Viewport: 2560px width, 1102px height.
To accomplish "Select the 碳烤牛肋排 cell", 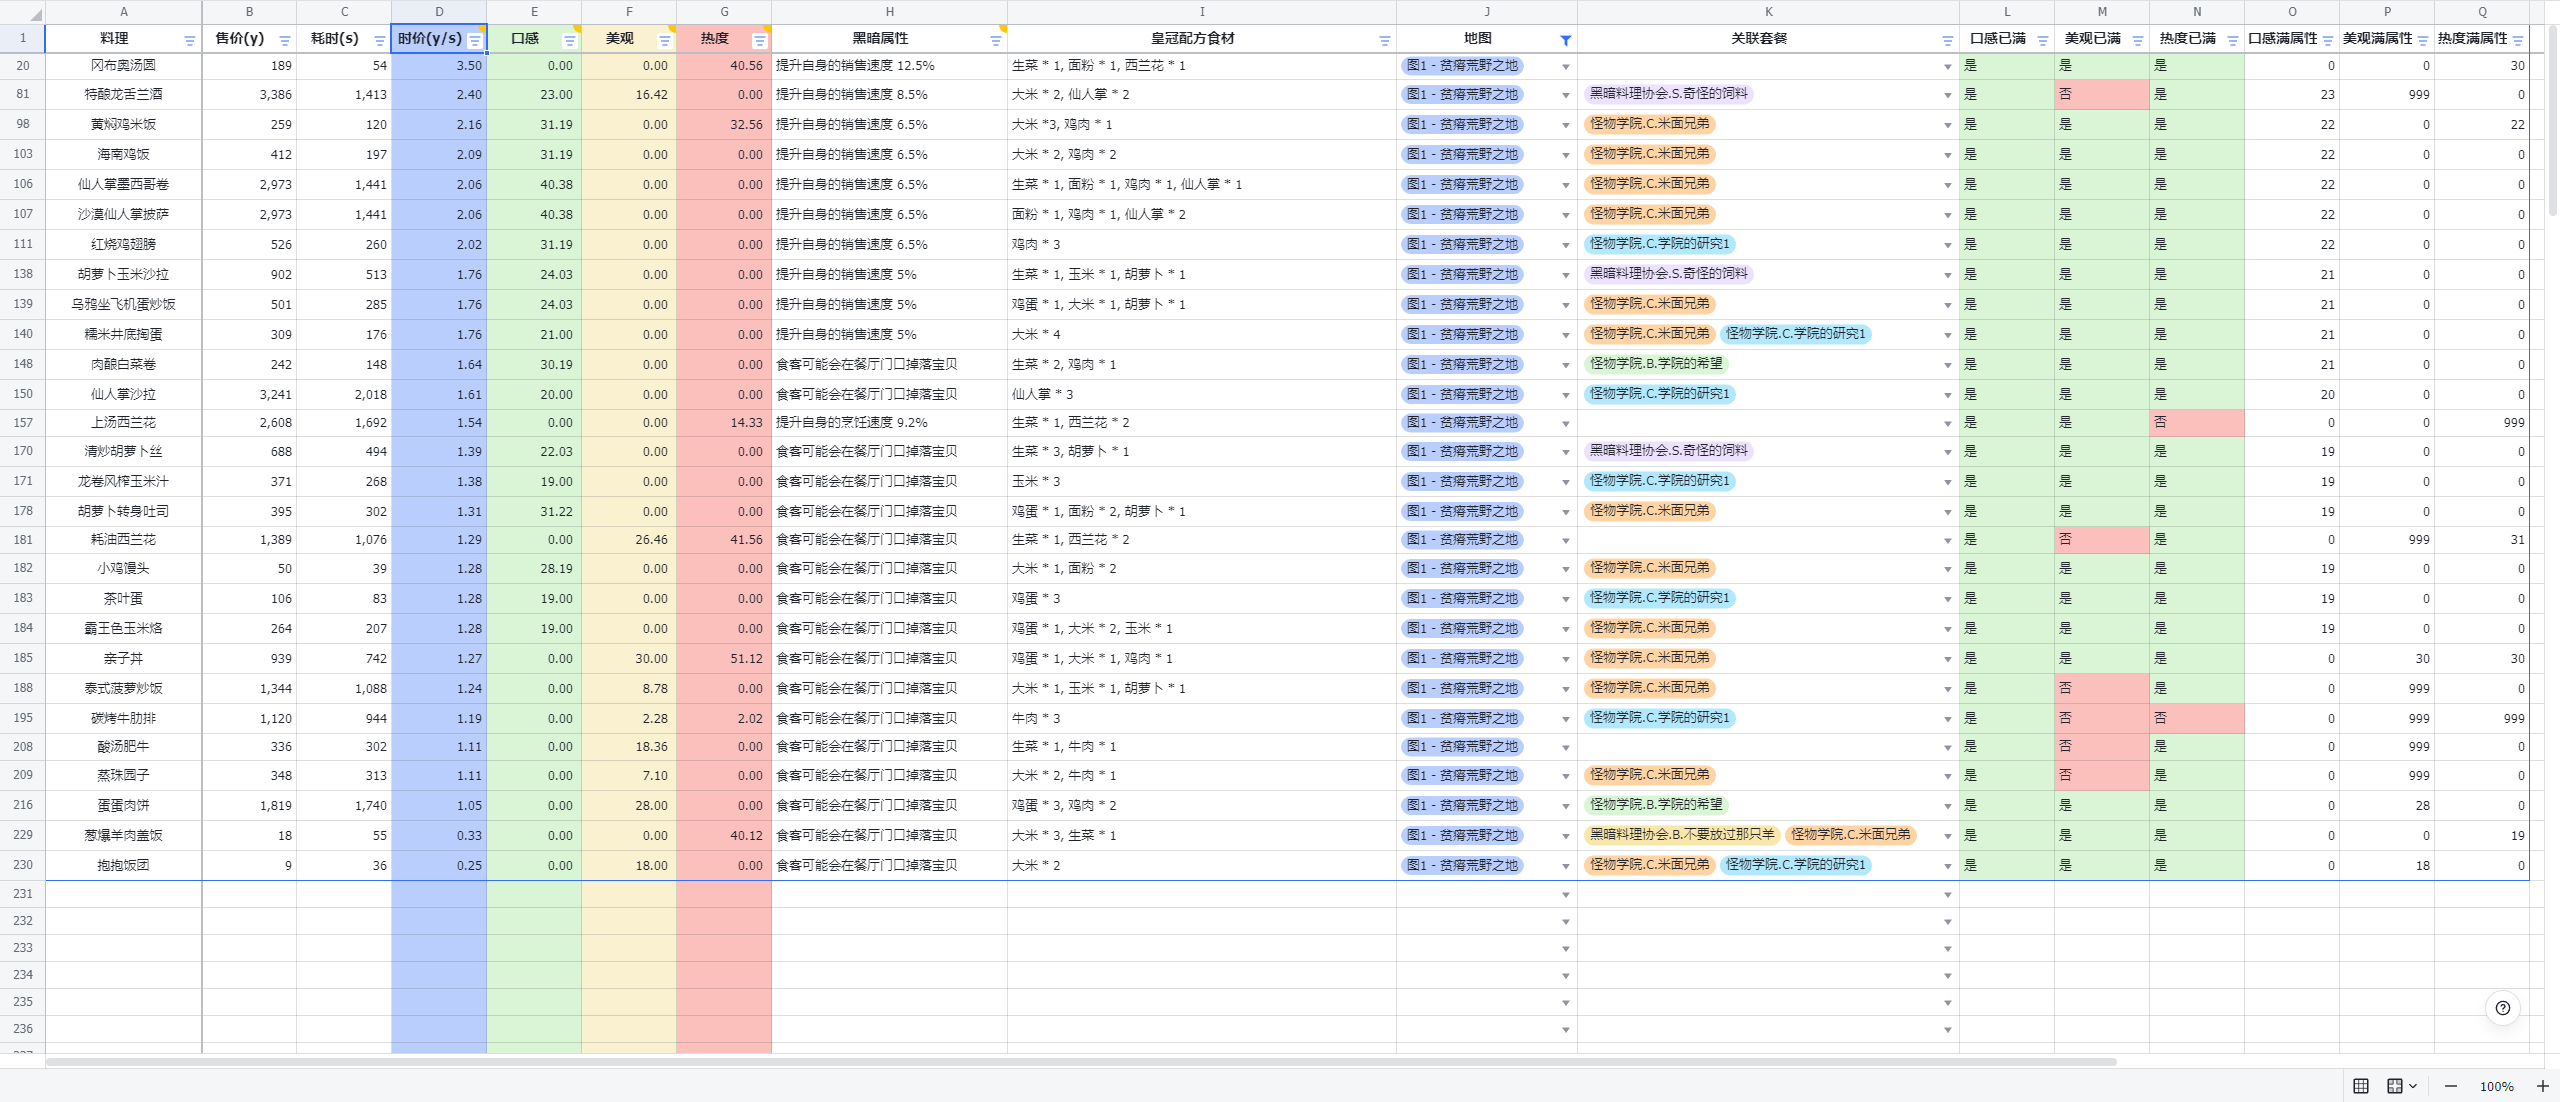I will coord(124,719).
